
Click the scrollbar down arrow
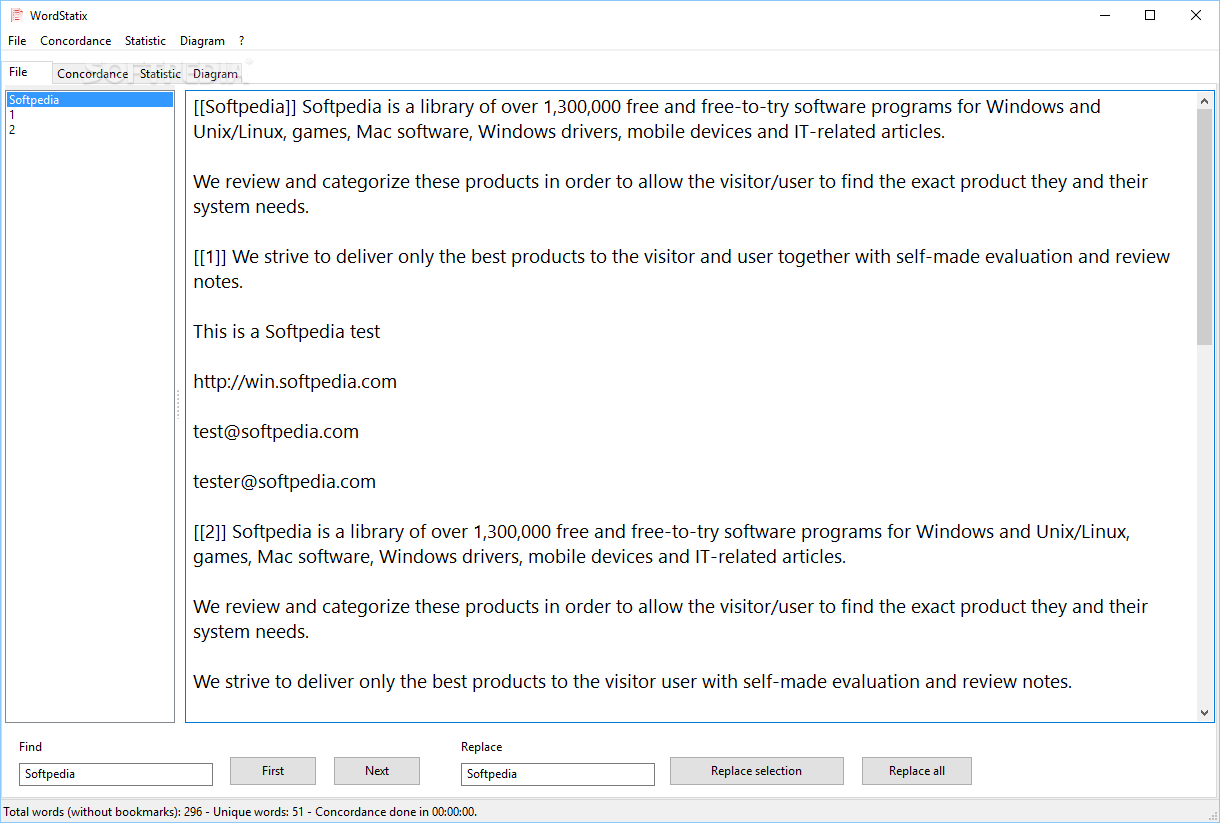(x=1205, y=713)
